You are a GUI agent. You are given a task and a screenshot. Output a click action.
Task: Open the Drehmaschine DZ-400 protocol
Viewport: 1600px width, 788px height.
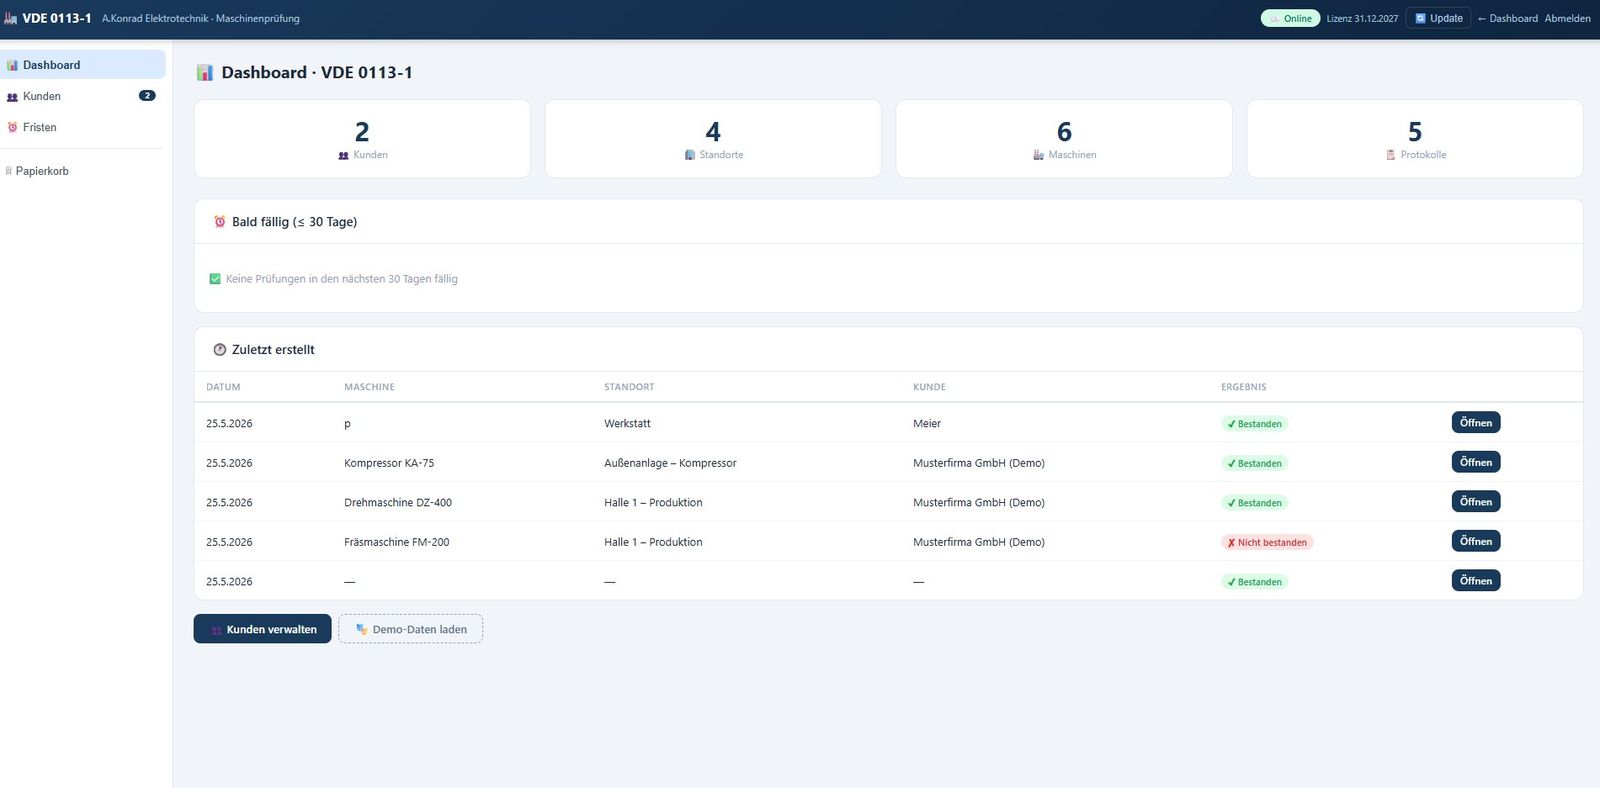tap(1476, 502)
